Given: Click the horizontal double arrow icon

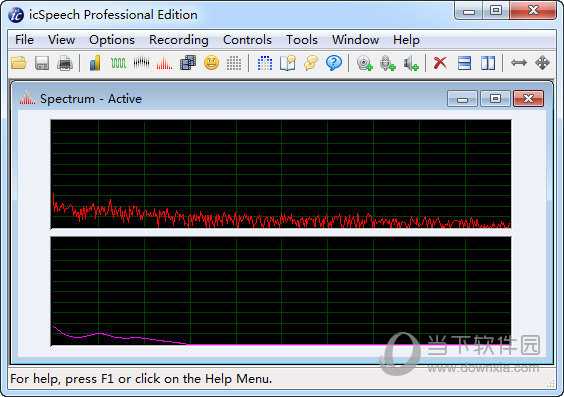Looking at the screenshot, I should tap(519, 63).
